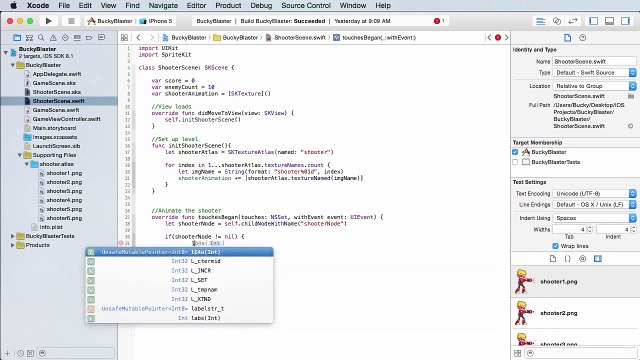
Task: Open the Location Relative to Group dropdown
Action: [594, 86]
